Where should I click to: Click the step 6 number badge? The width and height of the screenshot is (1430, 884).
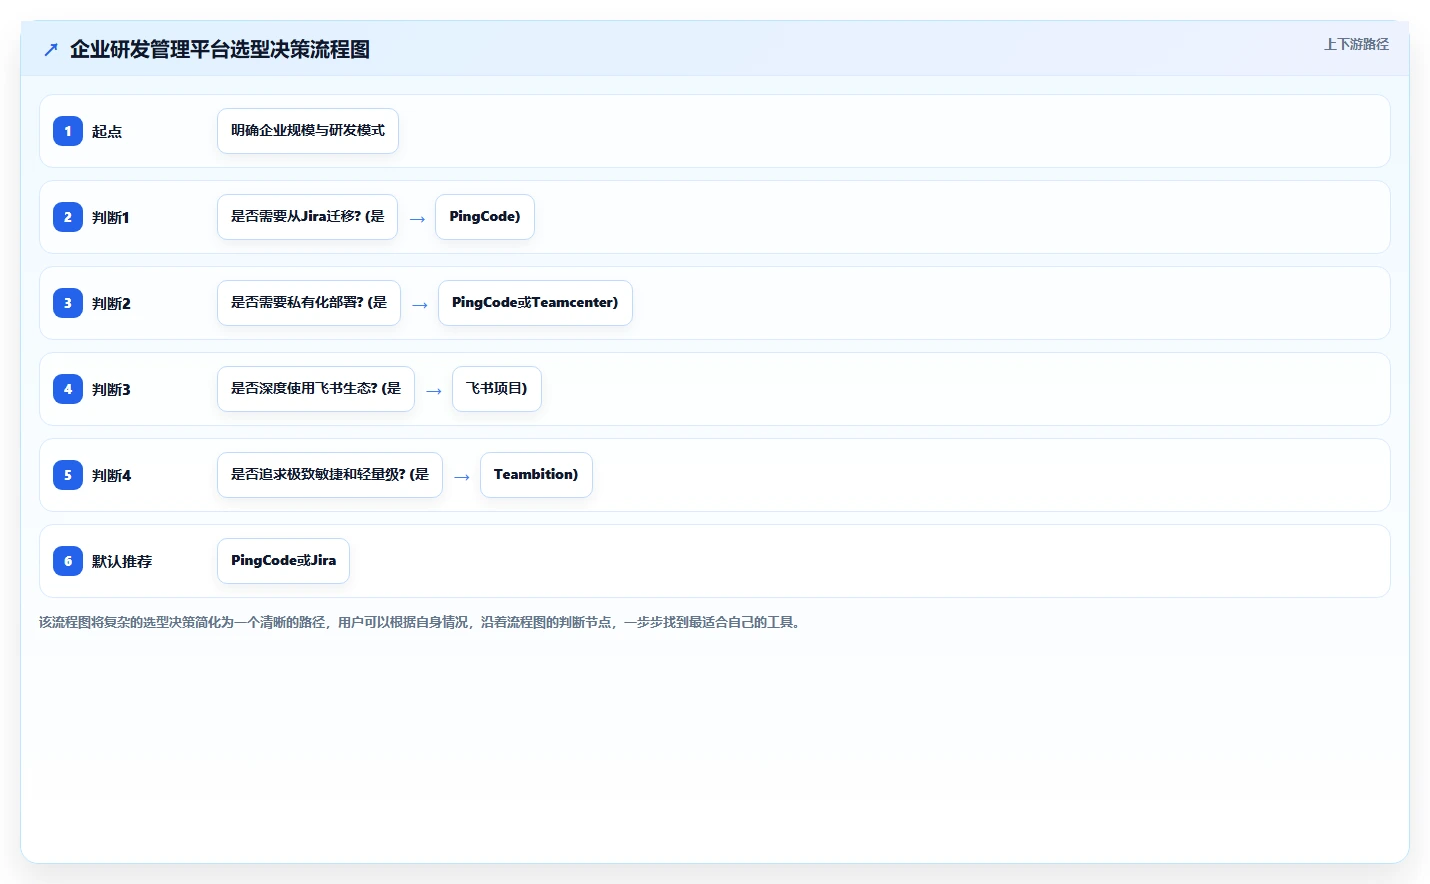68,561
